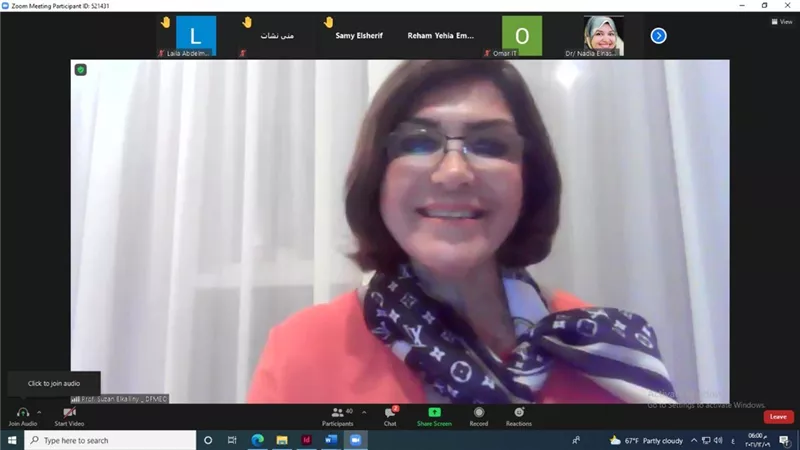Open the notification center icon
This screenshot has height=450, width=800.
point(784,440)
